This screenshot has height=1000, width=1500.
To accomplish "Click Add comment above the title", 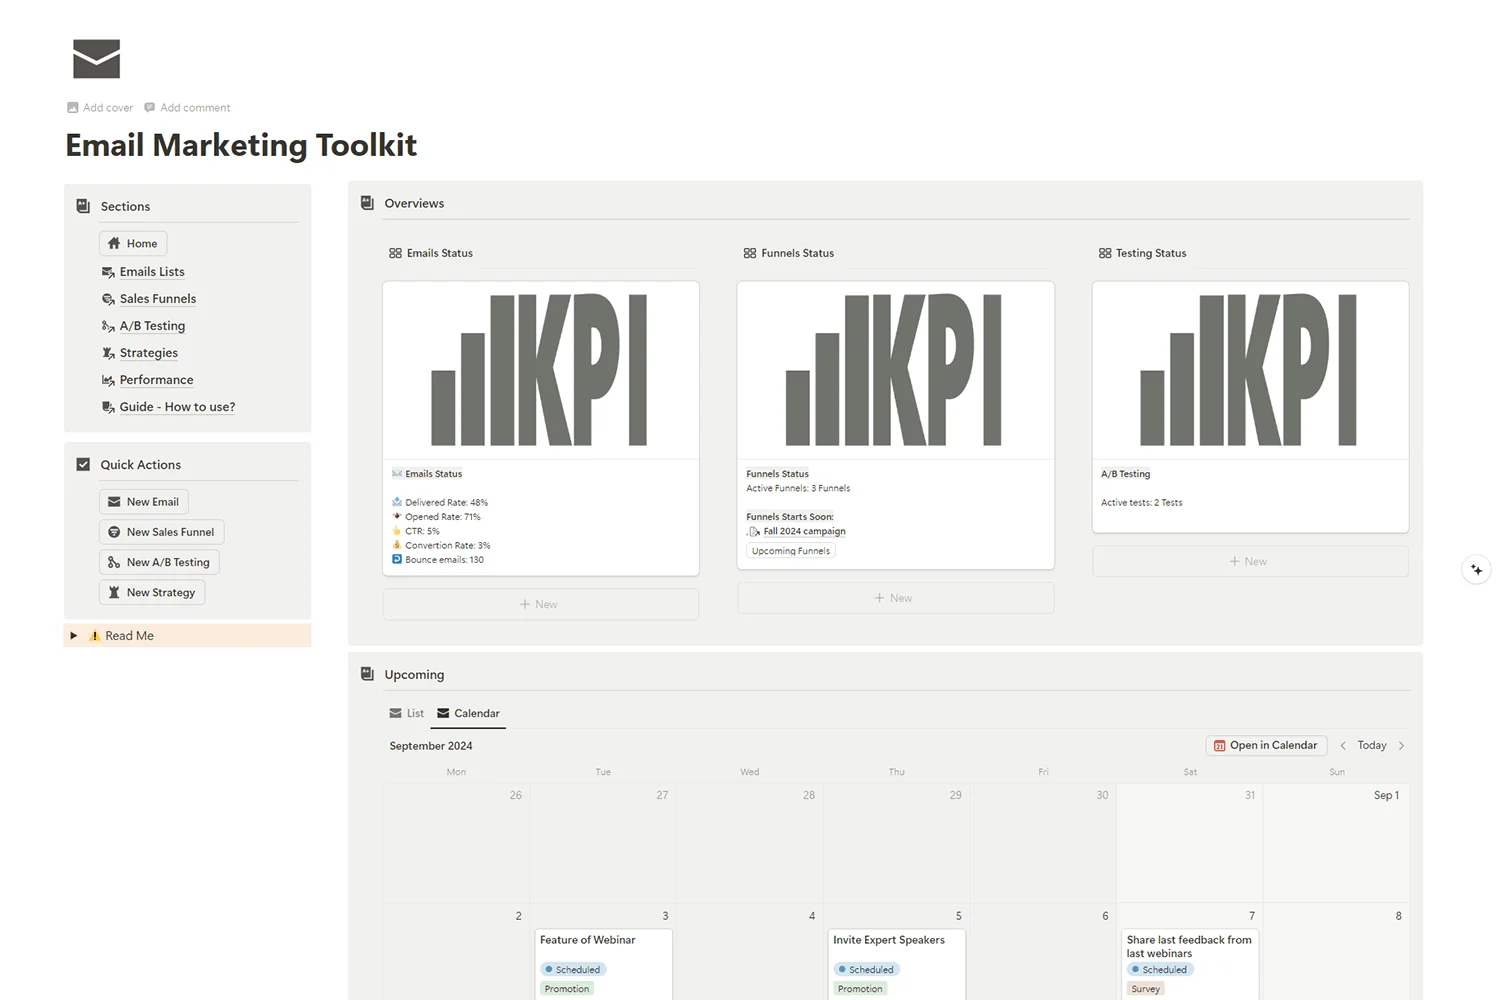I will point(187,107).
